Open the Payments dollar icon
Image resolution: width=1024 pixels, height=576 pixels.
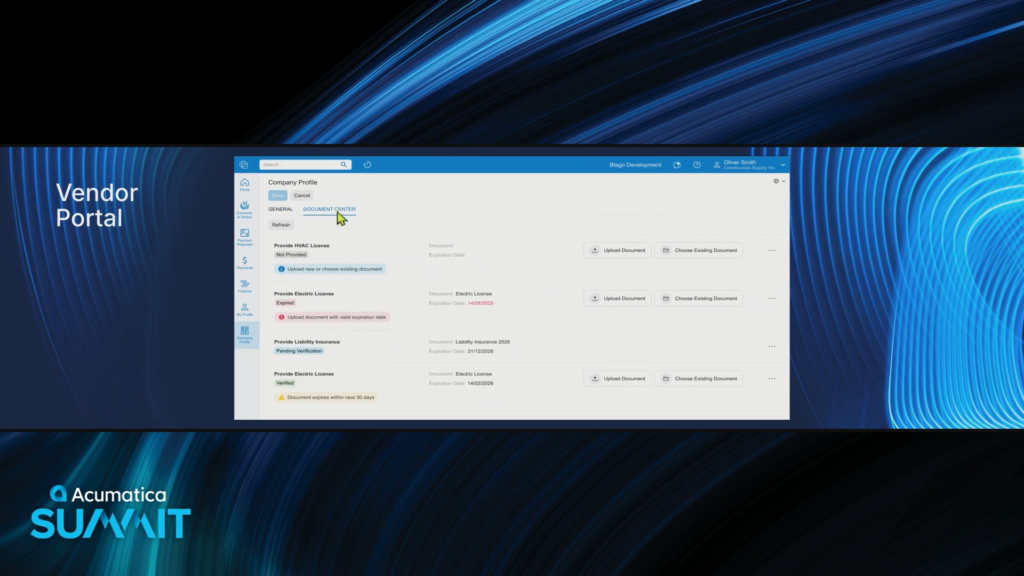click(x=245, y=262)
